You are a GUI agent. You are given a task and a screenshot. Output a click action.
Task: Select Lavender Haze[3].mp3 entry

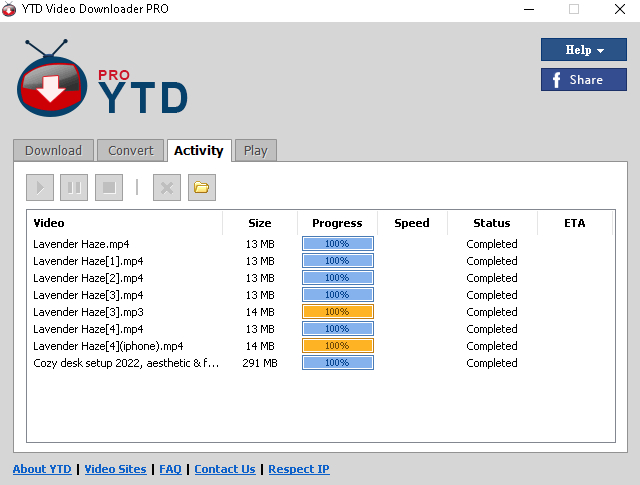coord(321,312)
